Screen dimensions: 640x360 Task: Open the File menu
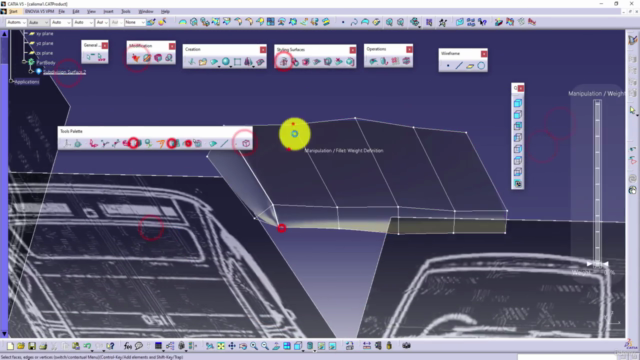[62, 11]
